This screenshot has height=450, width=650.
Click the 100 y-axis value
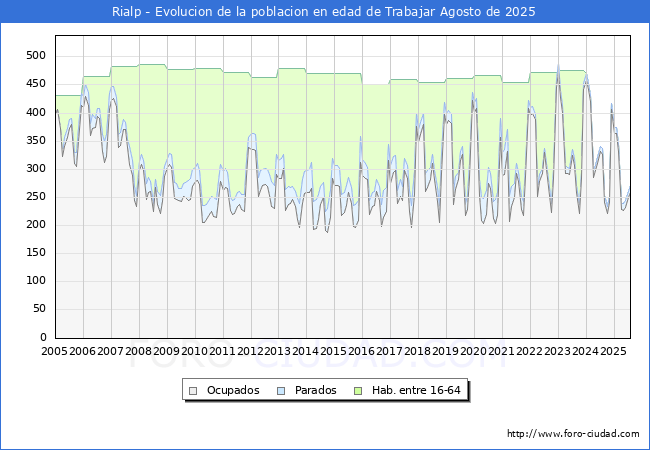[x=36, y=281]
